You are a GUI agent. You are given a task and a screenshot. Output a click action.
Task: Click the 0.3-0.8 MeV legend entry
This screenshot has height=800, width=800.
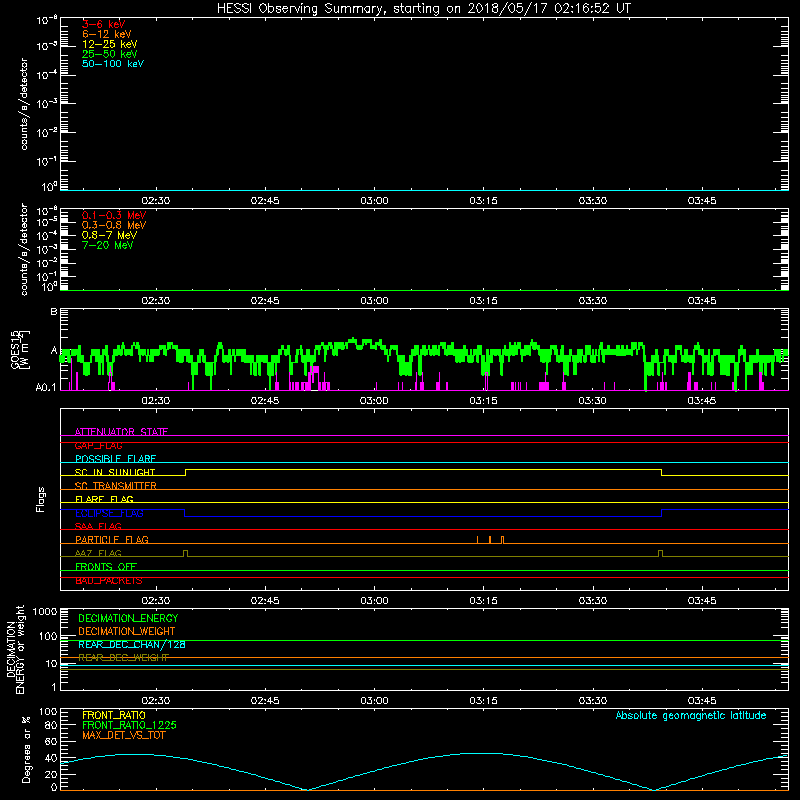click(x=114, y=225)
